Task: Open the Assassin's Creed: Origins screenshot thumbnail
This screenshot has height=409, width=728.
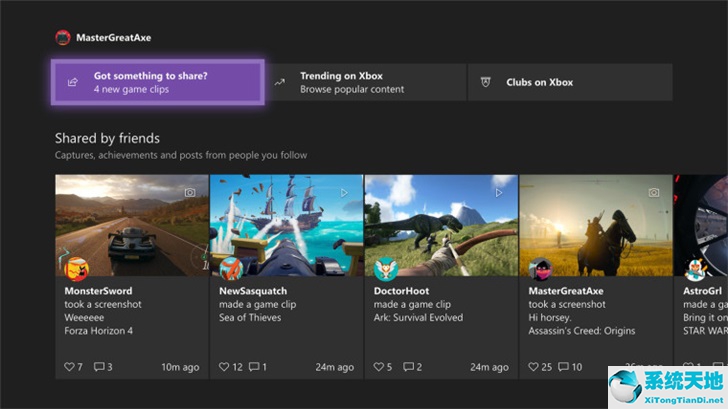Action: pos(596,225)
